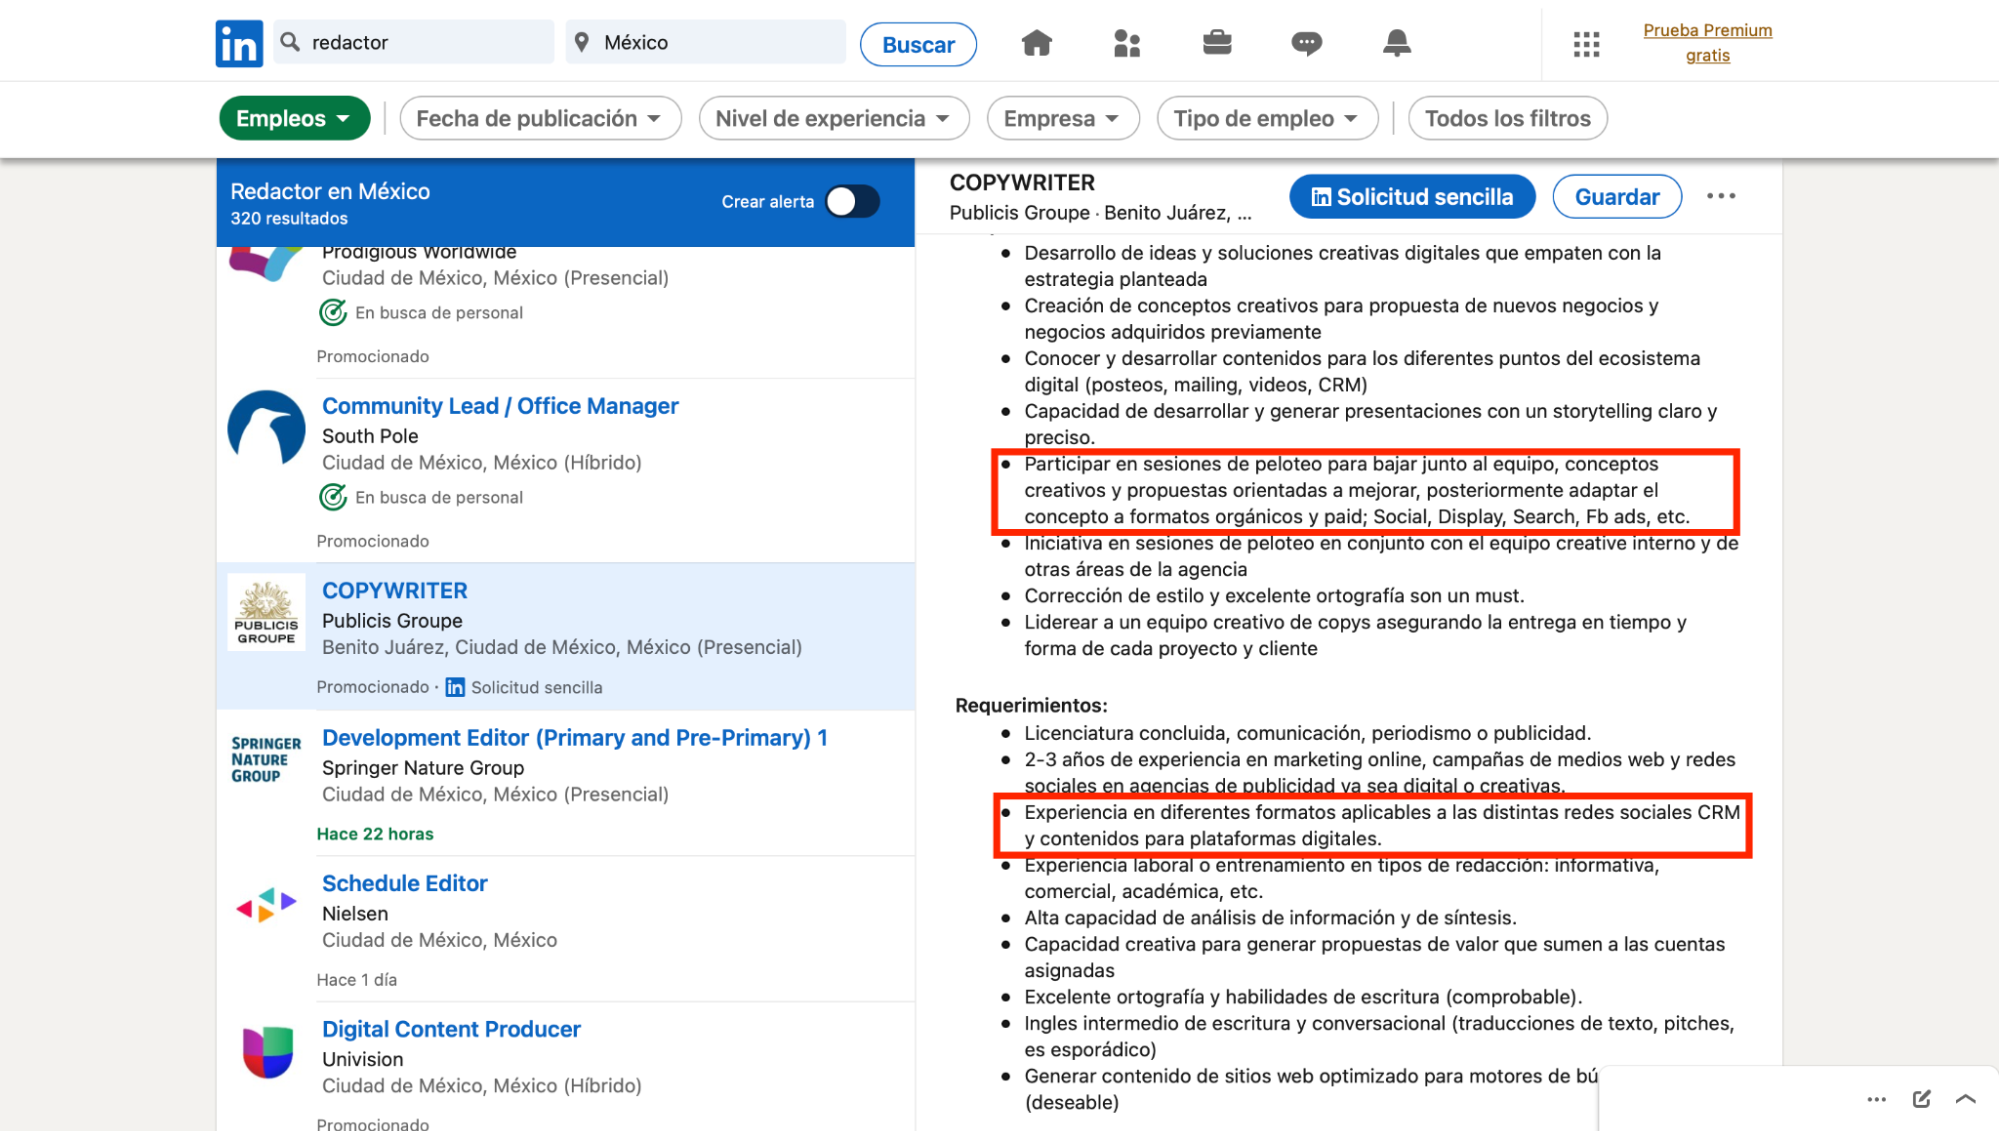The width and height of the screenshot is (1999, 1132).
Task: Click the Nielsen company logo
Action: (x=266, y=905)
